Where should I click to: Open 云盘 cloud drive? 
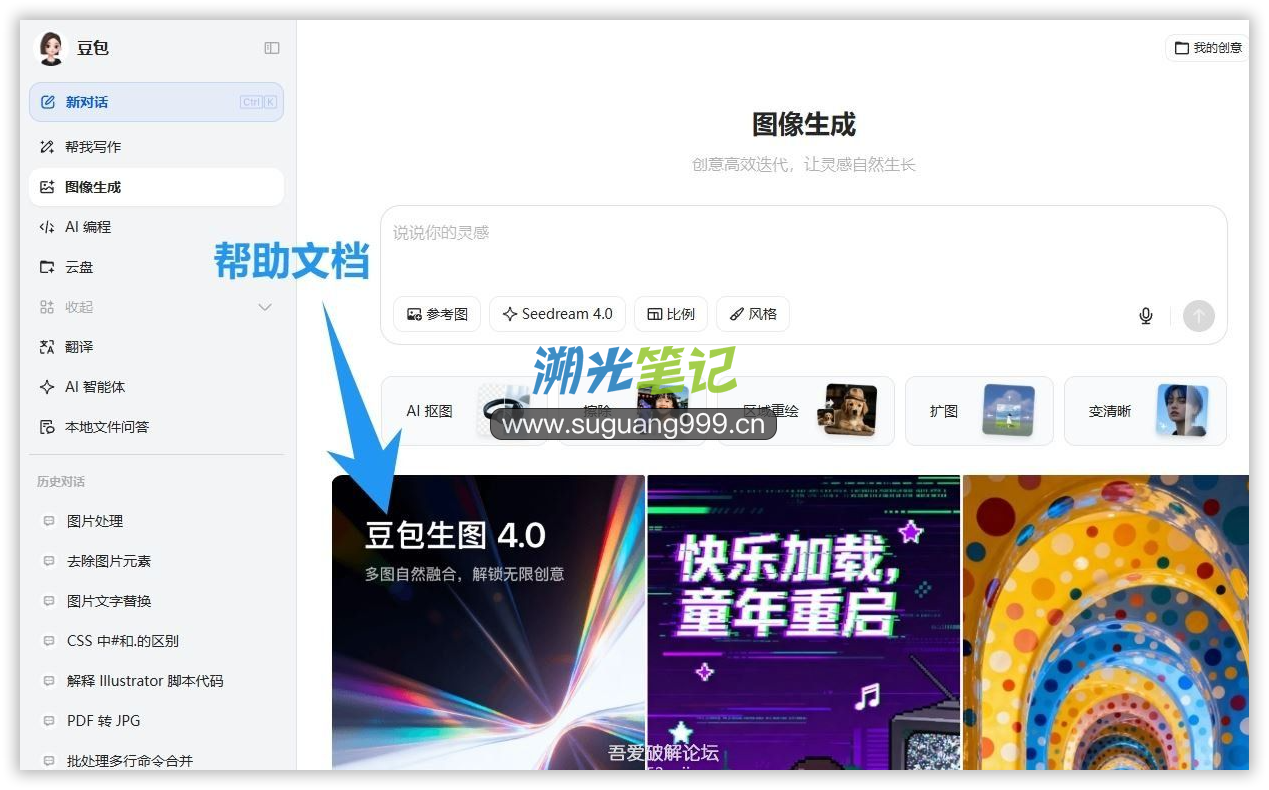tap(79, 267)
